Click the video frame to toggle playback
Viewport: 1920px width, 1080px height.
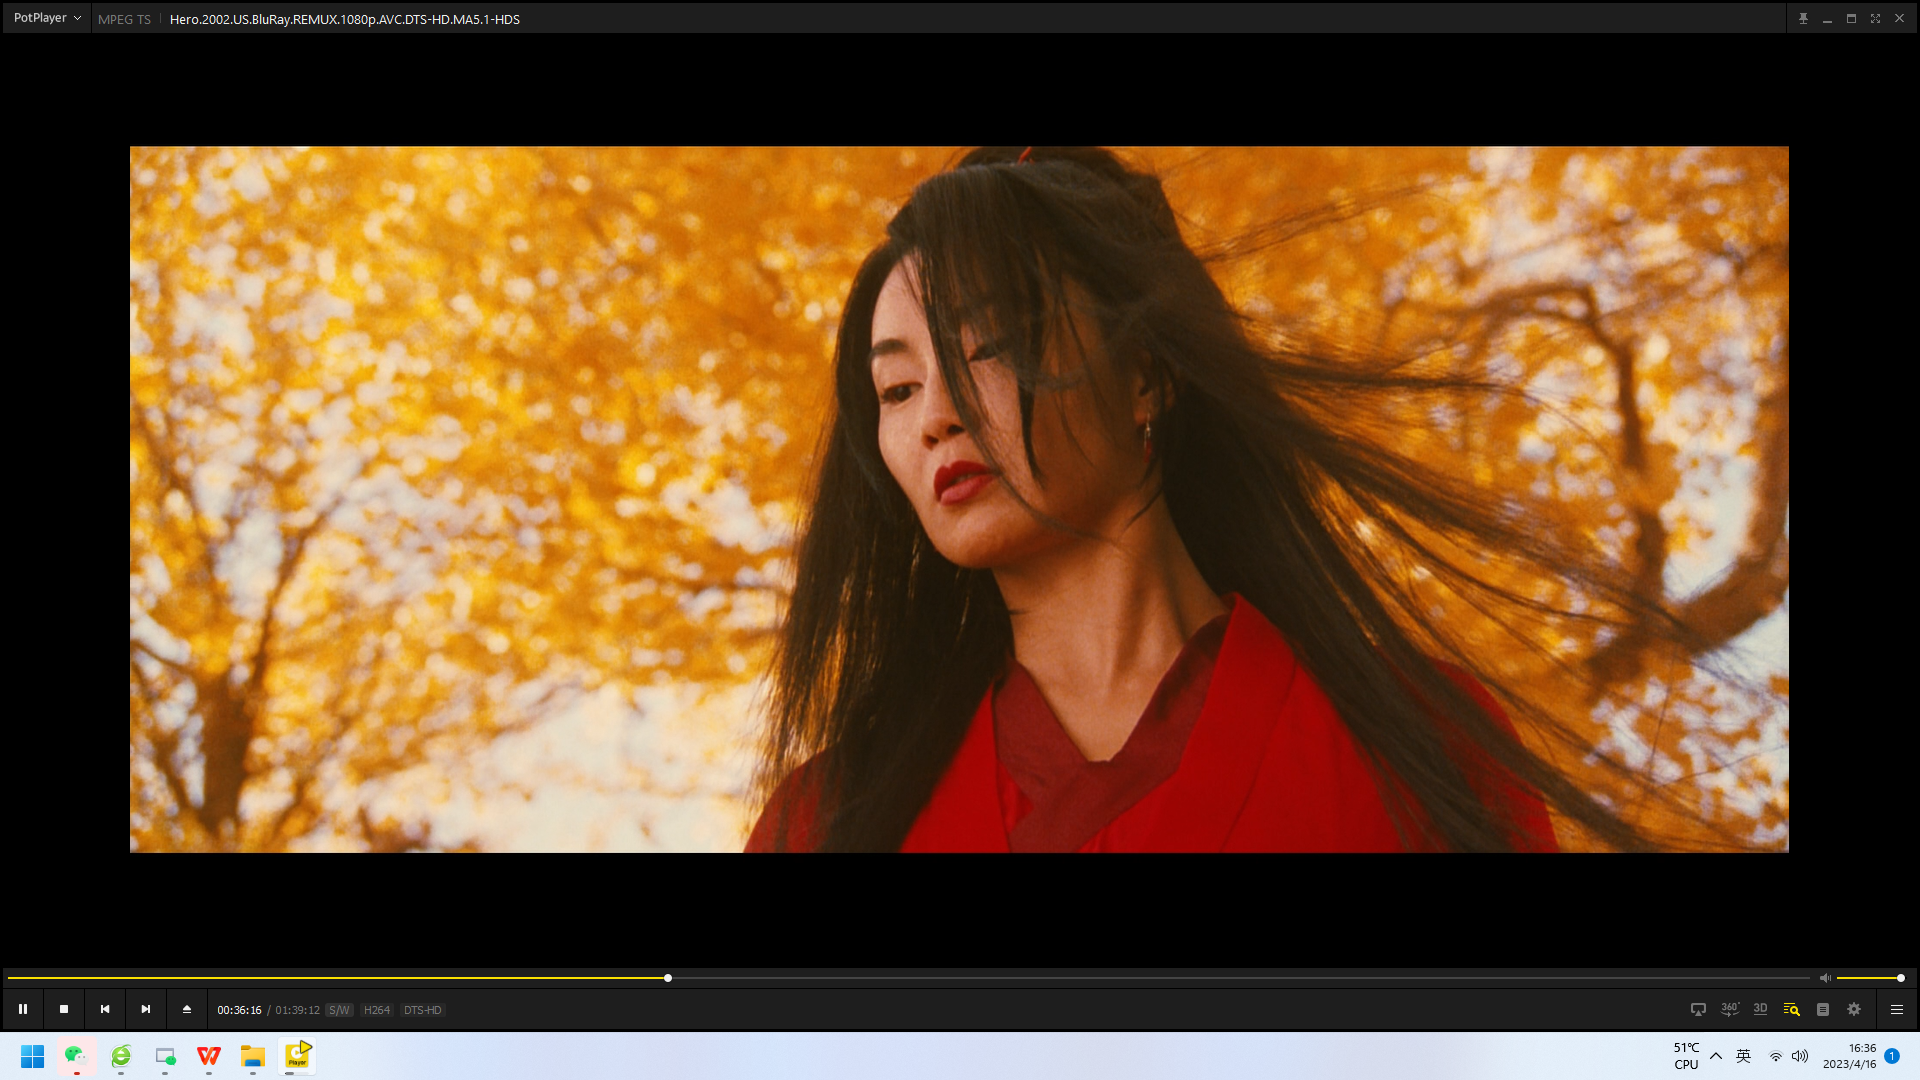tap(959, 499)
